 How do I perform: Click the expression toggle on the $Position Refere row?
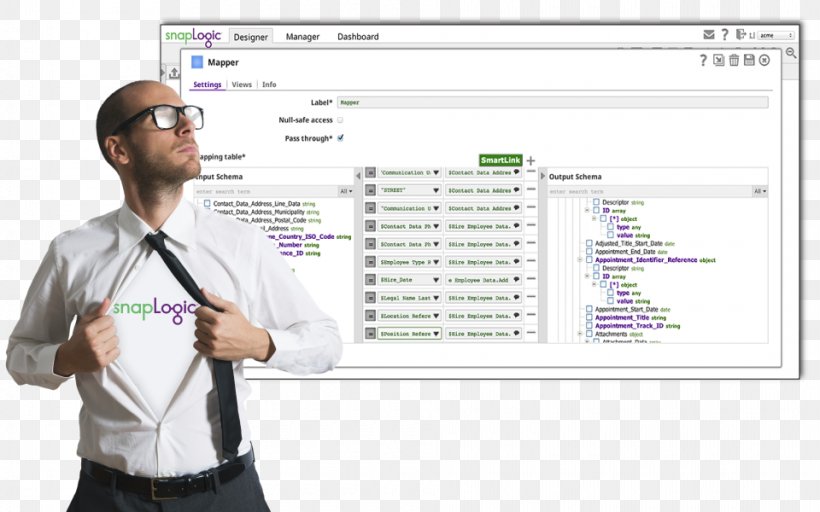coord(370,334)
